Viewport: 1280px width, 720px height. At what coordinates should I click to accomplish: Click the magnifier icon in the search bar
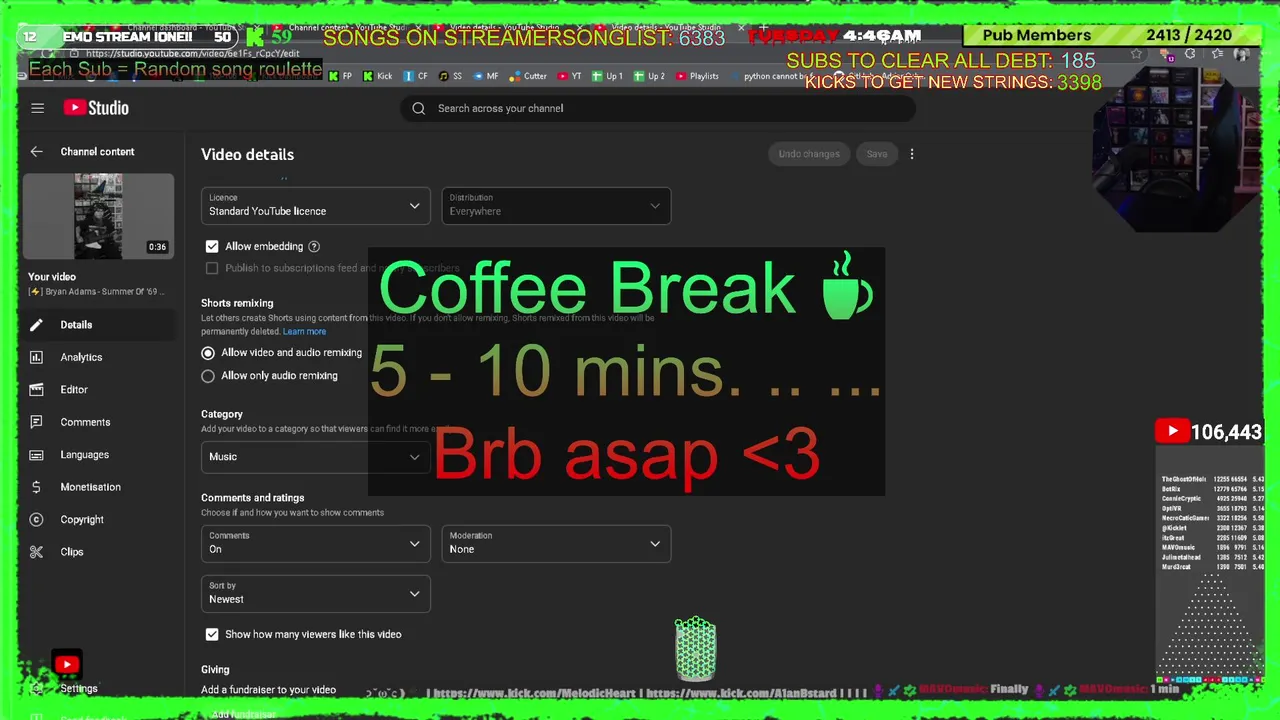(419, 108)
